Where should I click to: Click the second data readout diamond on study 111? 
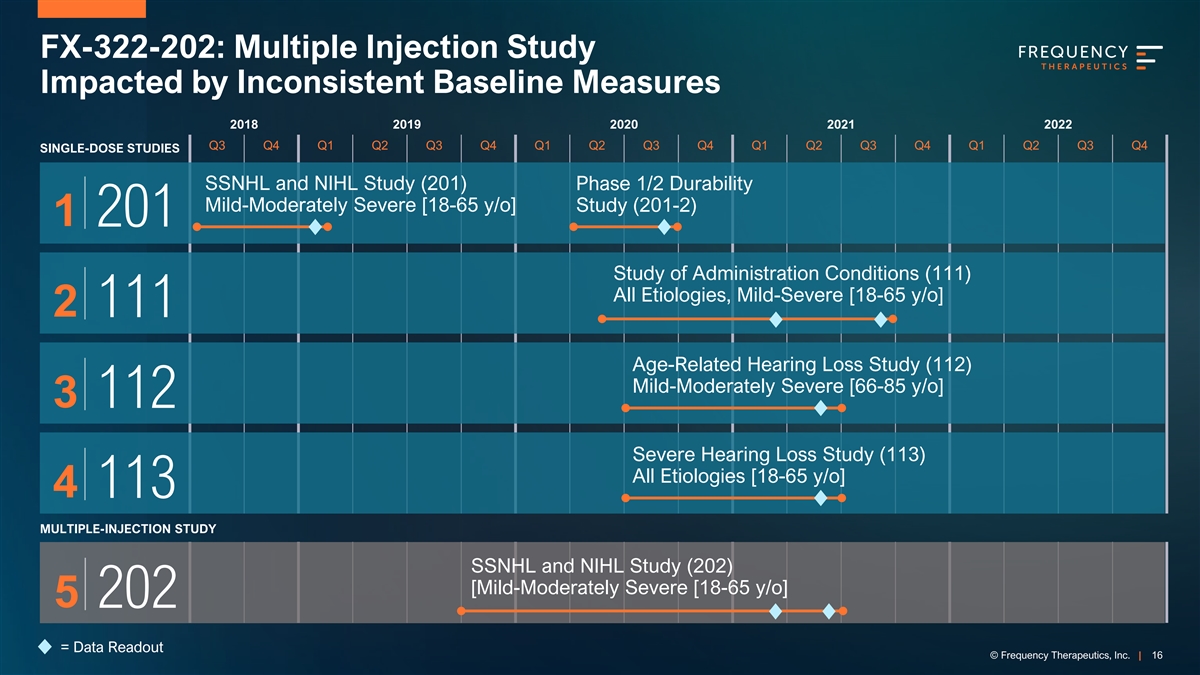click(x=880, y=319)
